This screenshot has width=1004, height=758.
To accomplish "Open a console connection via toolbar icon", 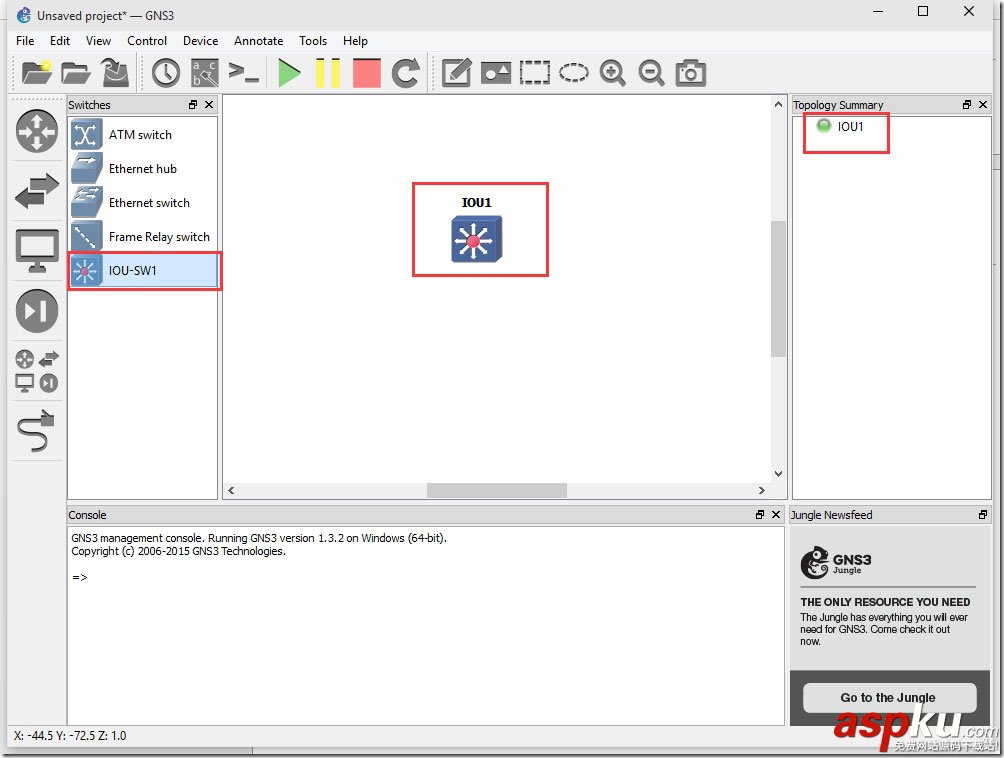I will (x=242, y=72).
